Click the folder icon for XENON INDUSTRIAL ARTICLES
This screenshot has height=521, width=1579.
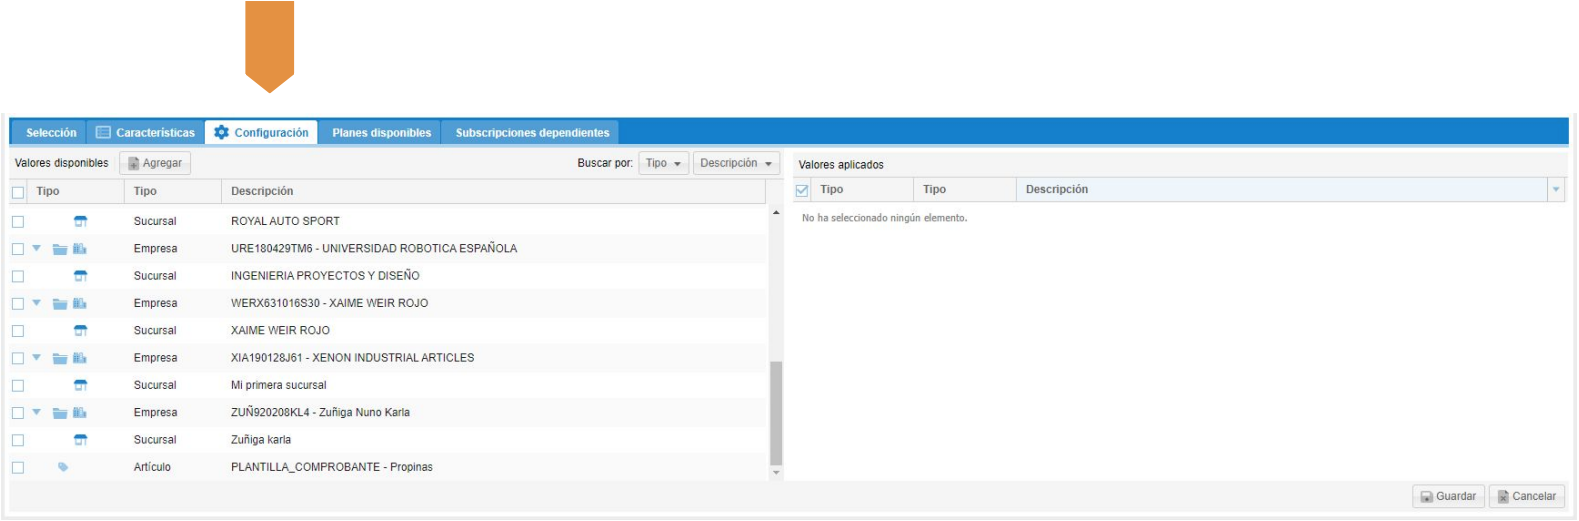[x=60, y=358]
